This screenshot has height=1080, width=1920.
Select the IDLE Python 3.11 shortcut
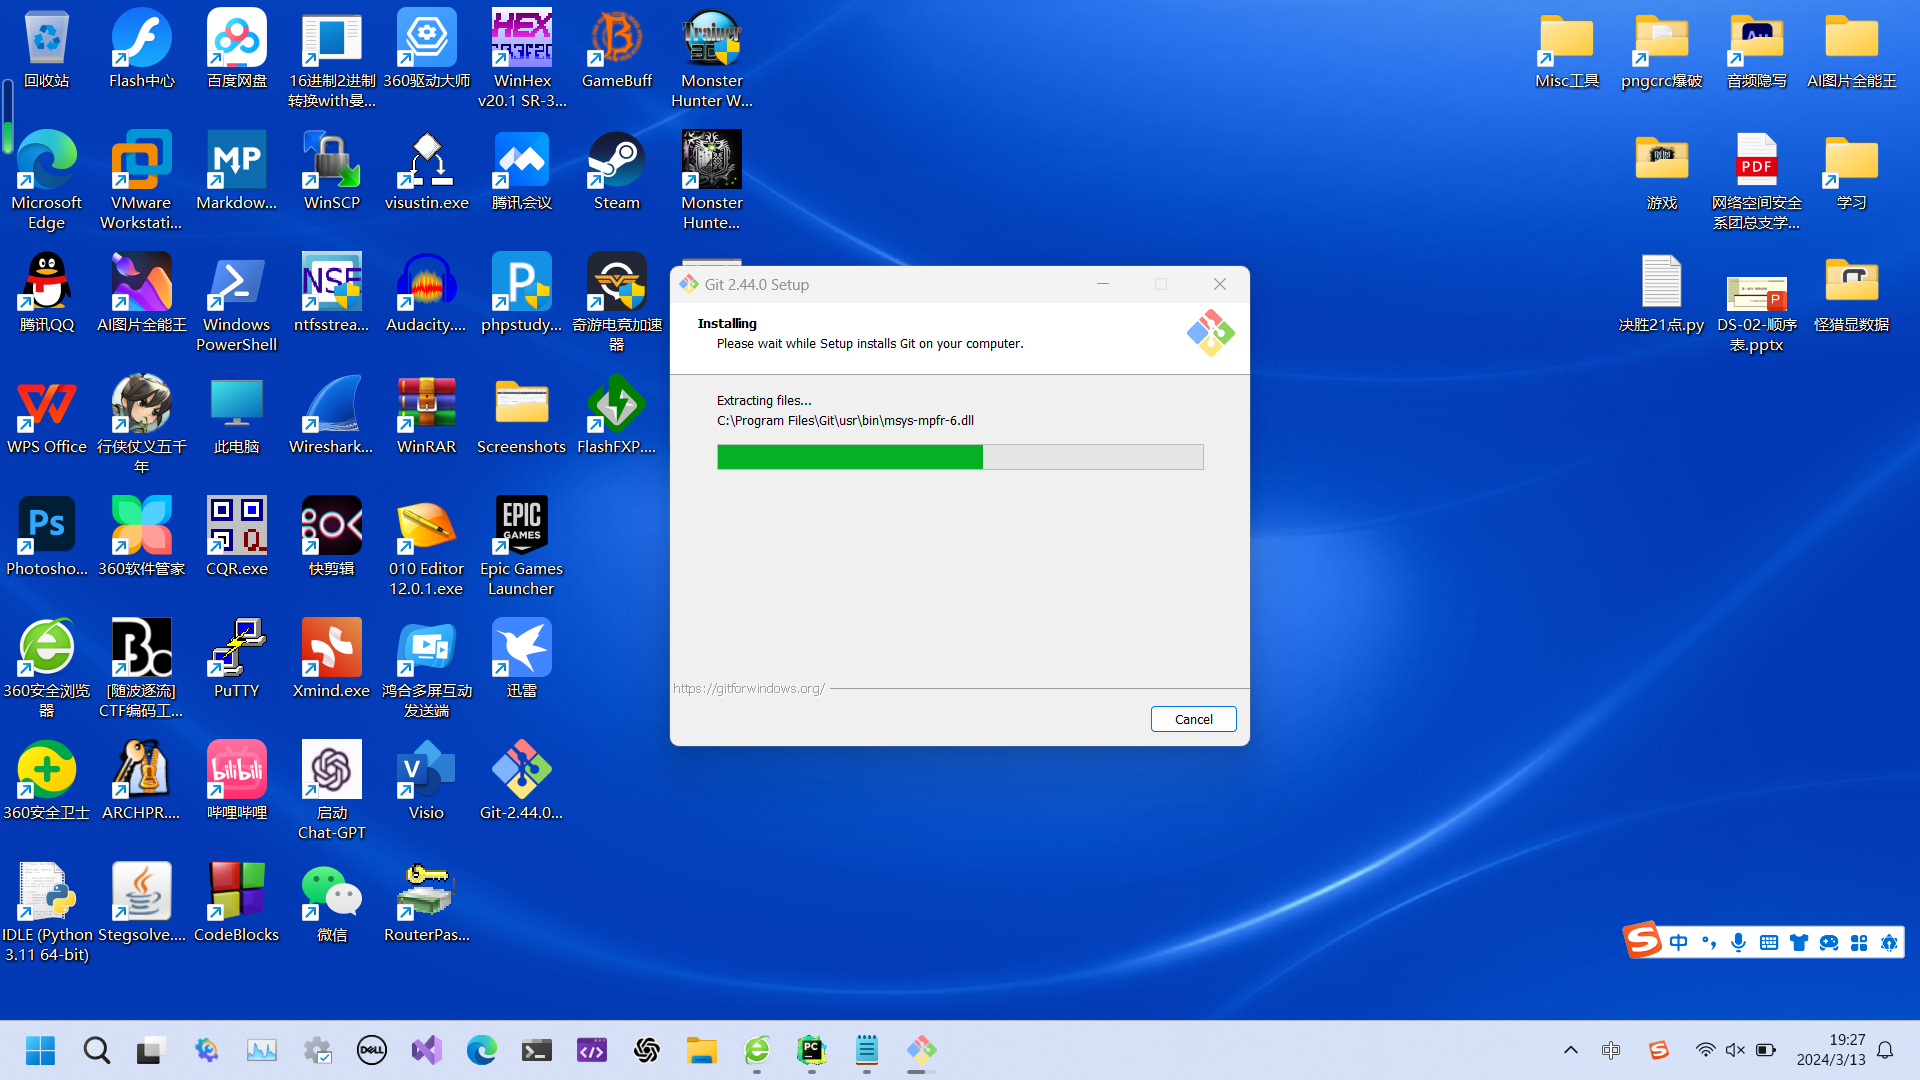click(46, 914)
